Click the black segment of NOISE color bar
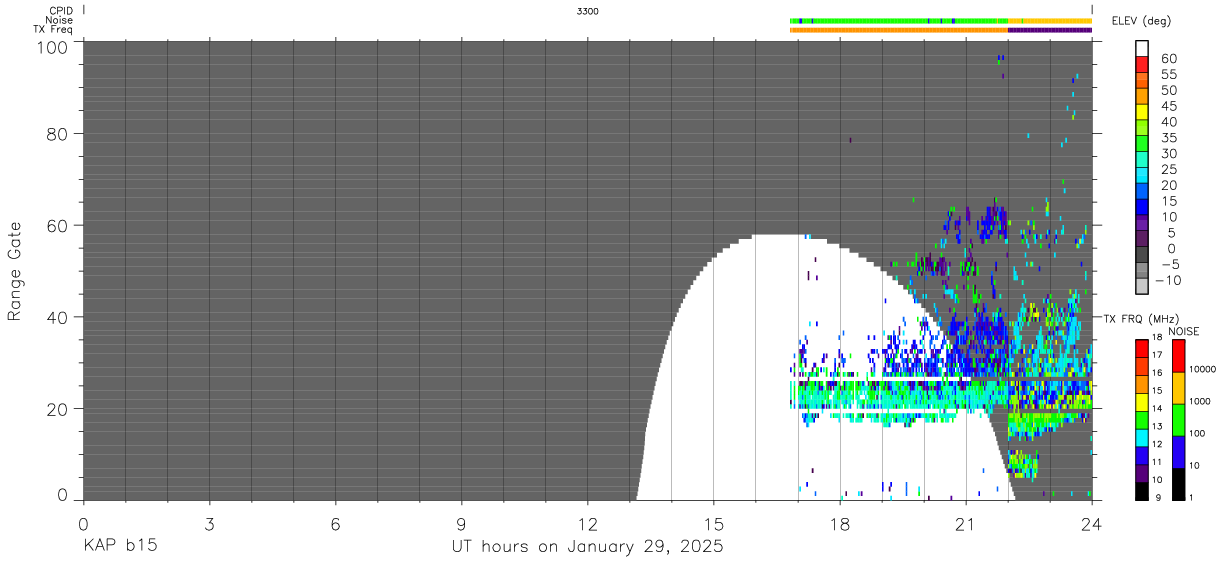 1178,484
